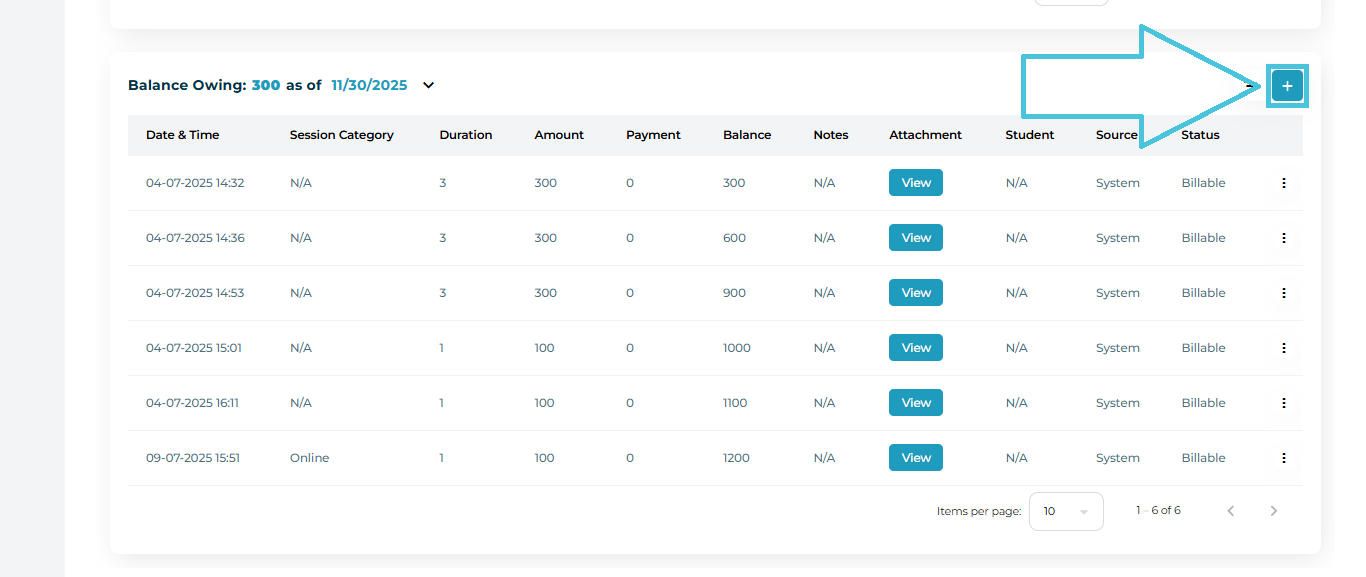Open three-dot menu for 04-07-2025 16:11 row

tap(1284, 403)
